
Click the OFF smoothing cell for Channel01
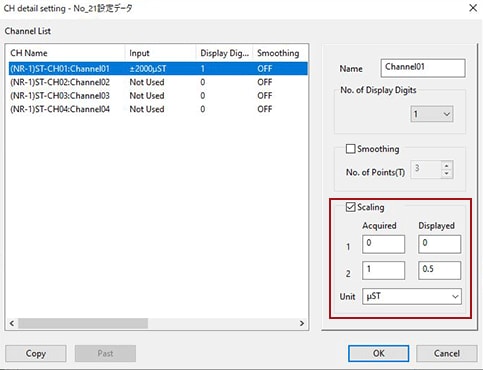point(265,69)
